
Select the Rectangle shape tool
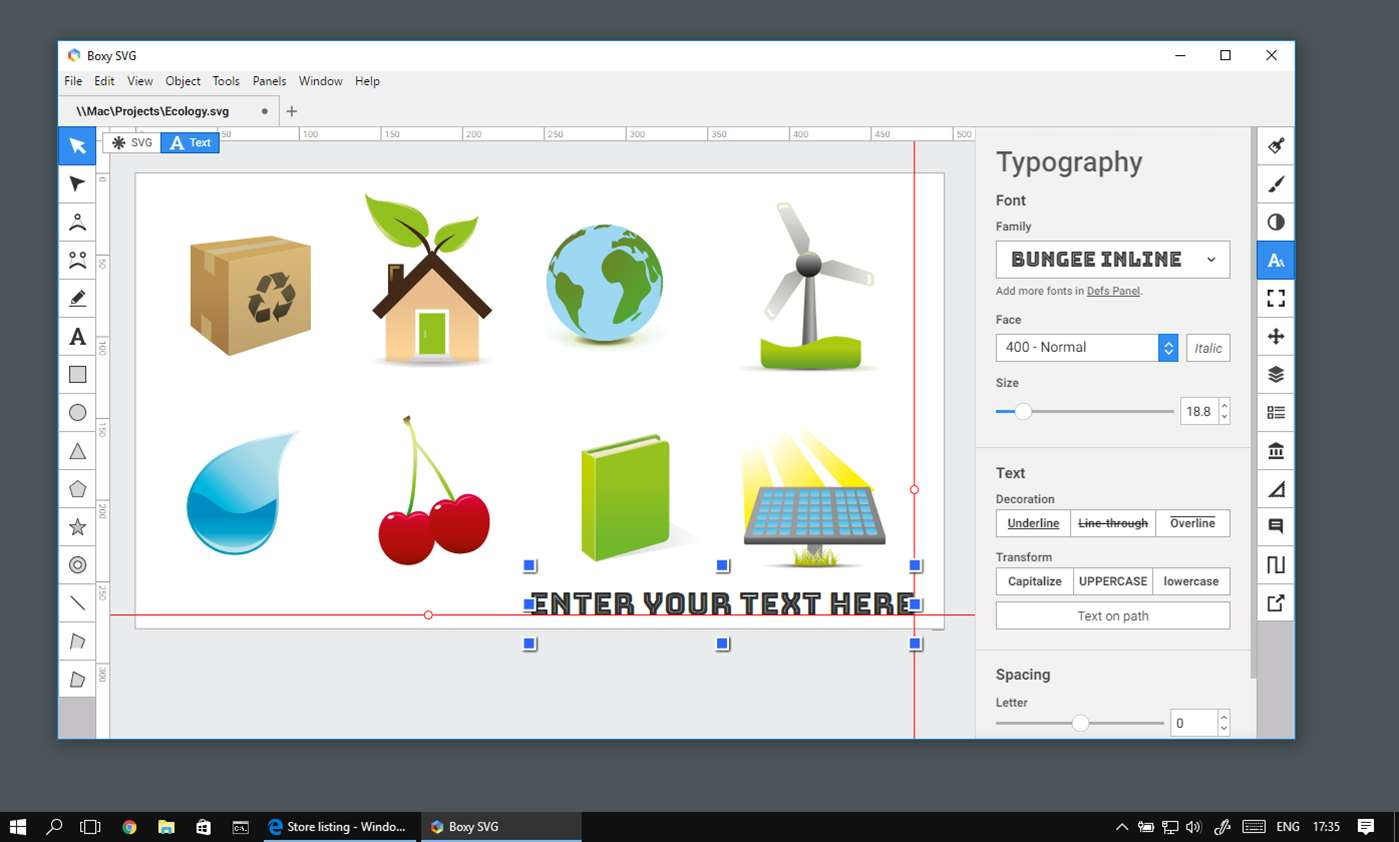77,375
